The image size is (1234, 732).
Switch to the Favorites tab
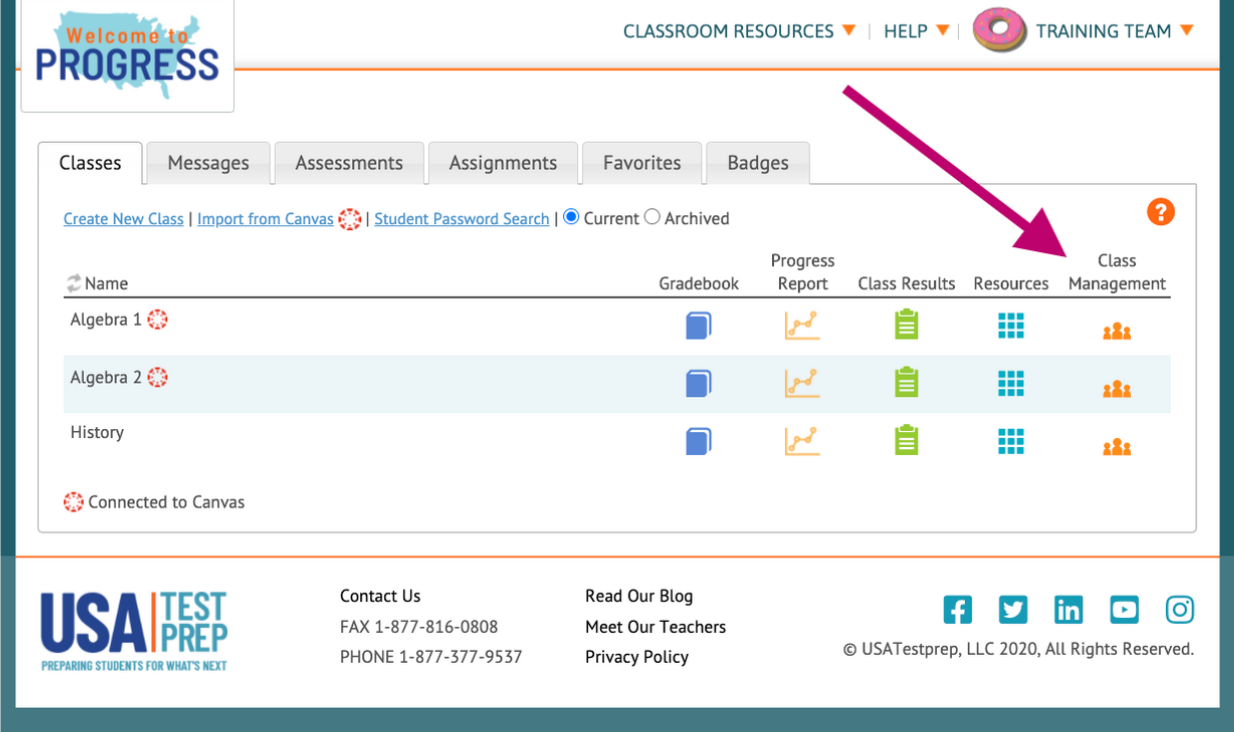642,163
